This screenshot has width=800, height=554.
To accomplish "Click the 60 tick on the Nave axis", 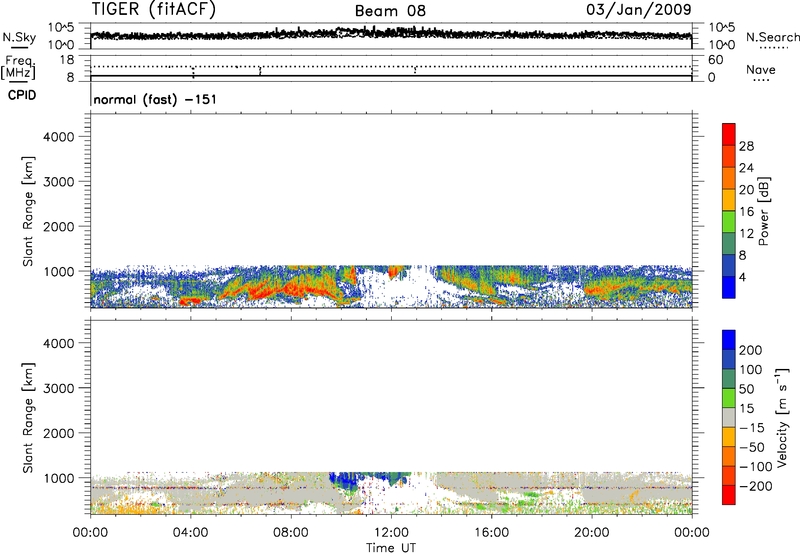I will point(715,60).
